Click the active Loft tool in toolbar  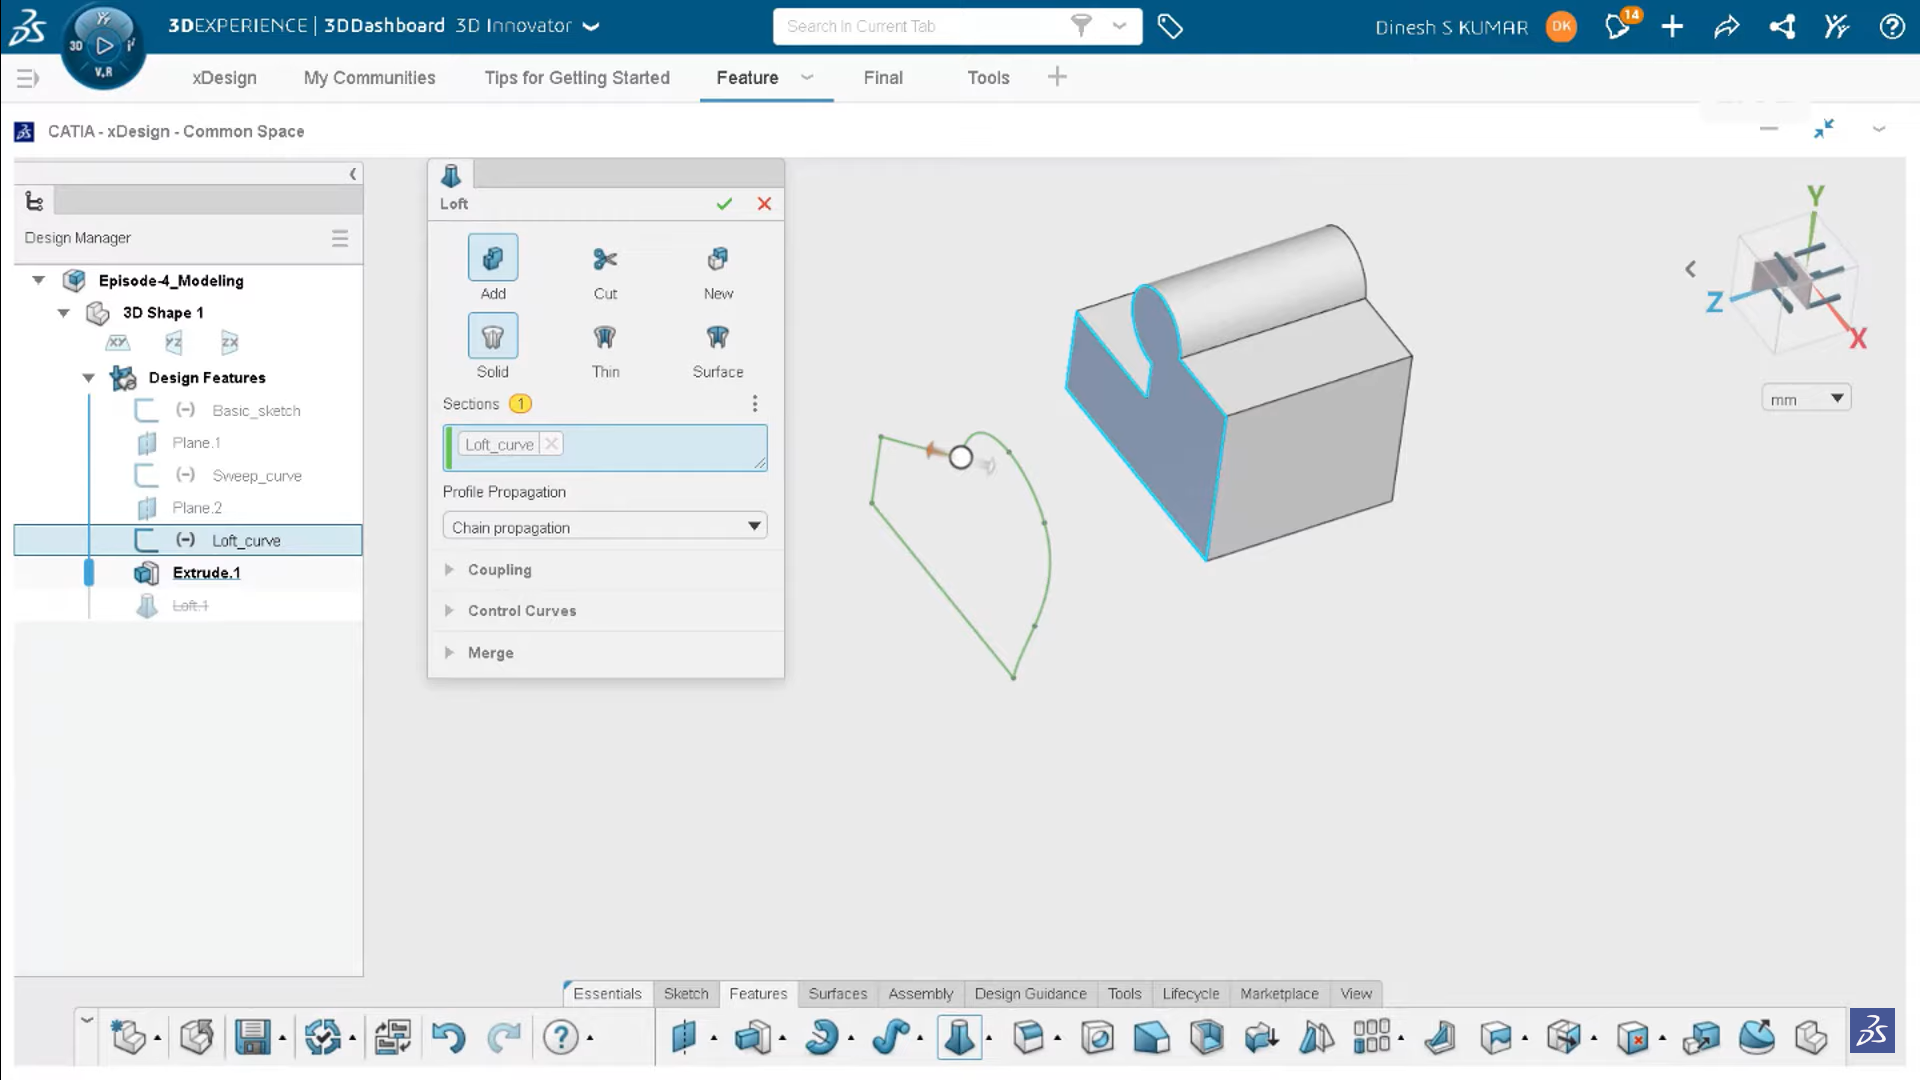pyautogui.click(x=959, y=1037)
